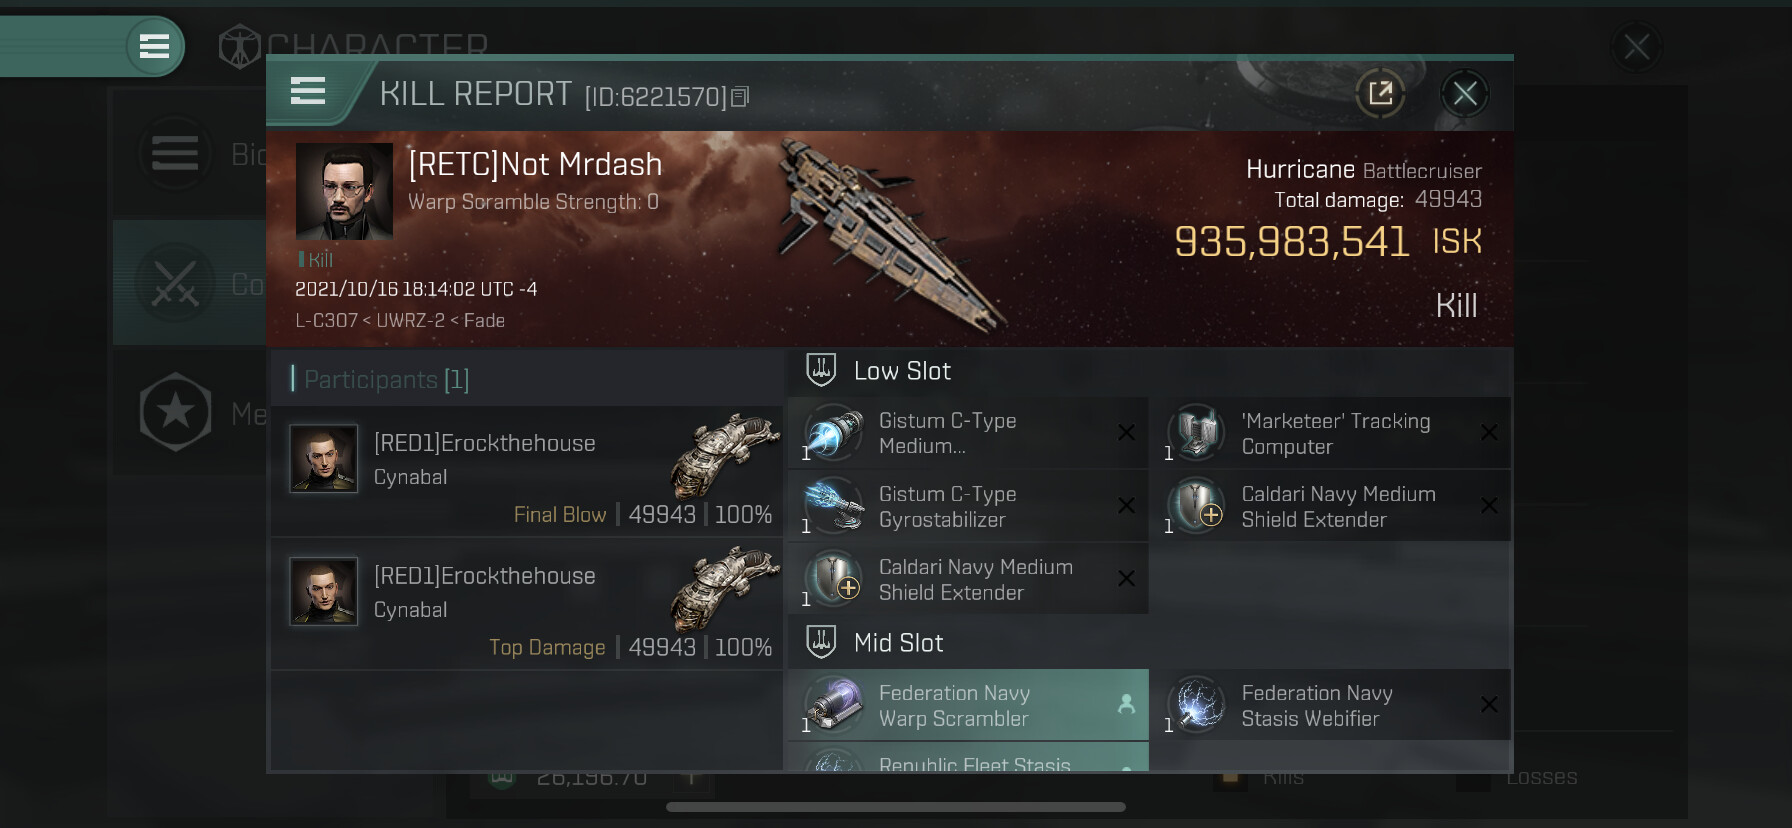Open Erockthehouse Top Damage participant entry
The height and width of the screenshot is (828, 1792).
coord(527,604)
